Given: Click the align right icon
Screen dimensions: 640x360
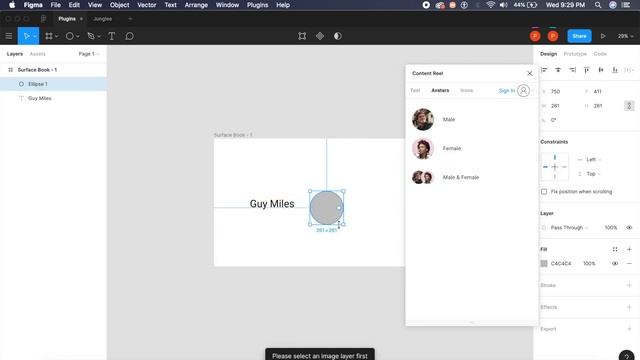Looking at the screenshot, I should [573, 70].
